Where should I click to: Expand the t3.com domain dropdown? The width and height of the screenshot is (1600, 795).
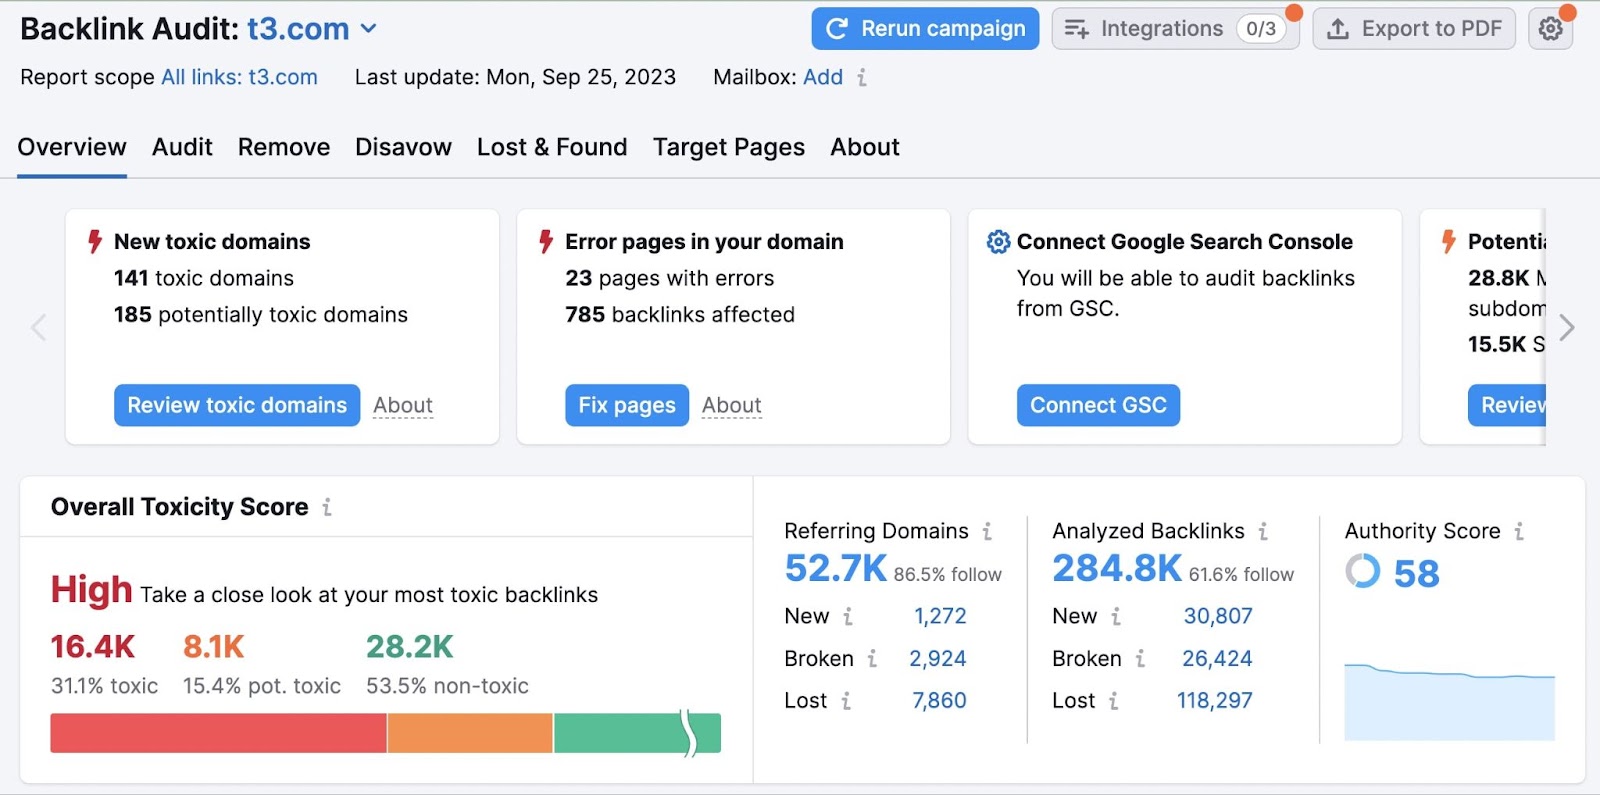369,29
